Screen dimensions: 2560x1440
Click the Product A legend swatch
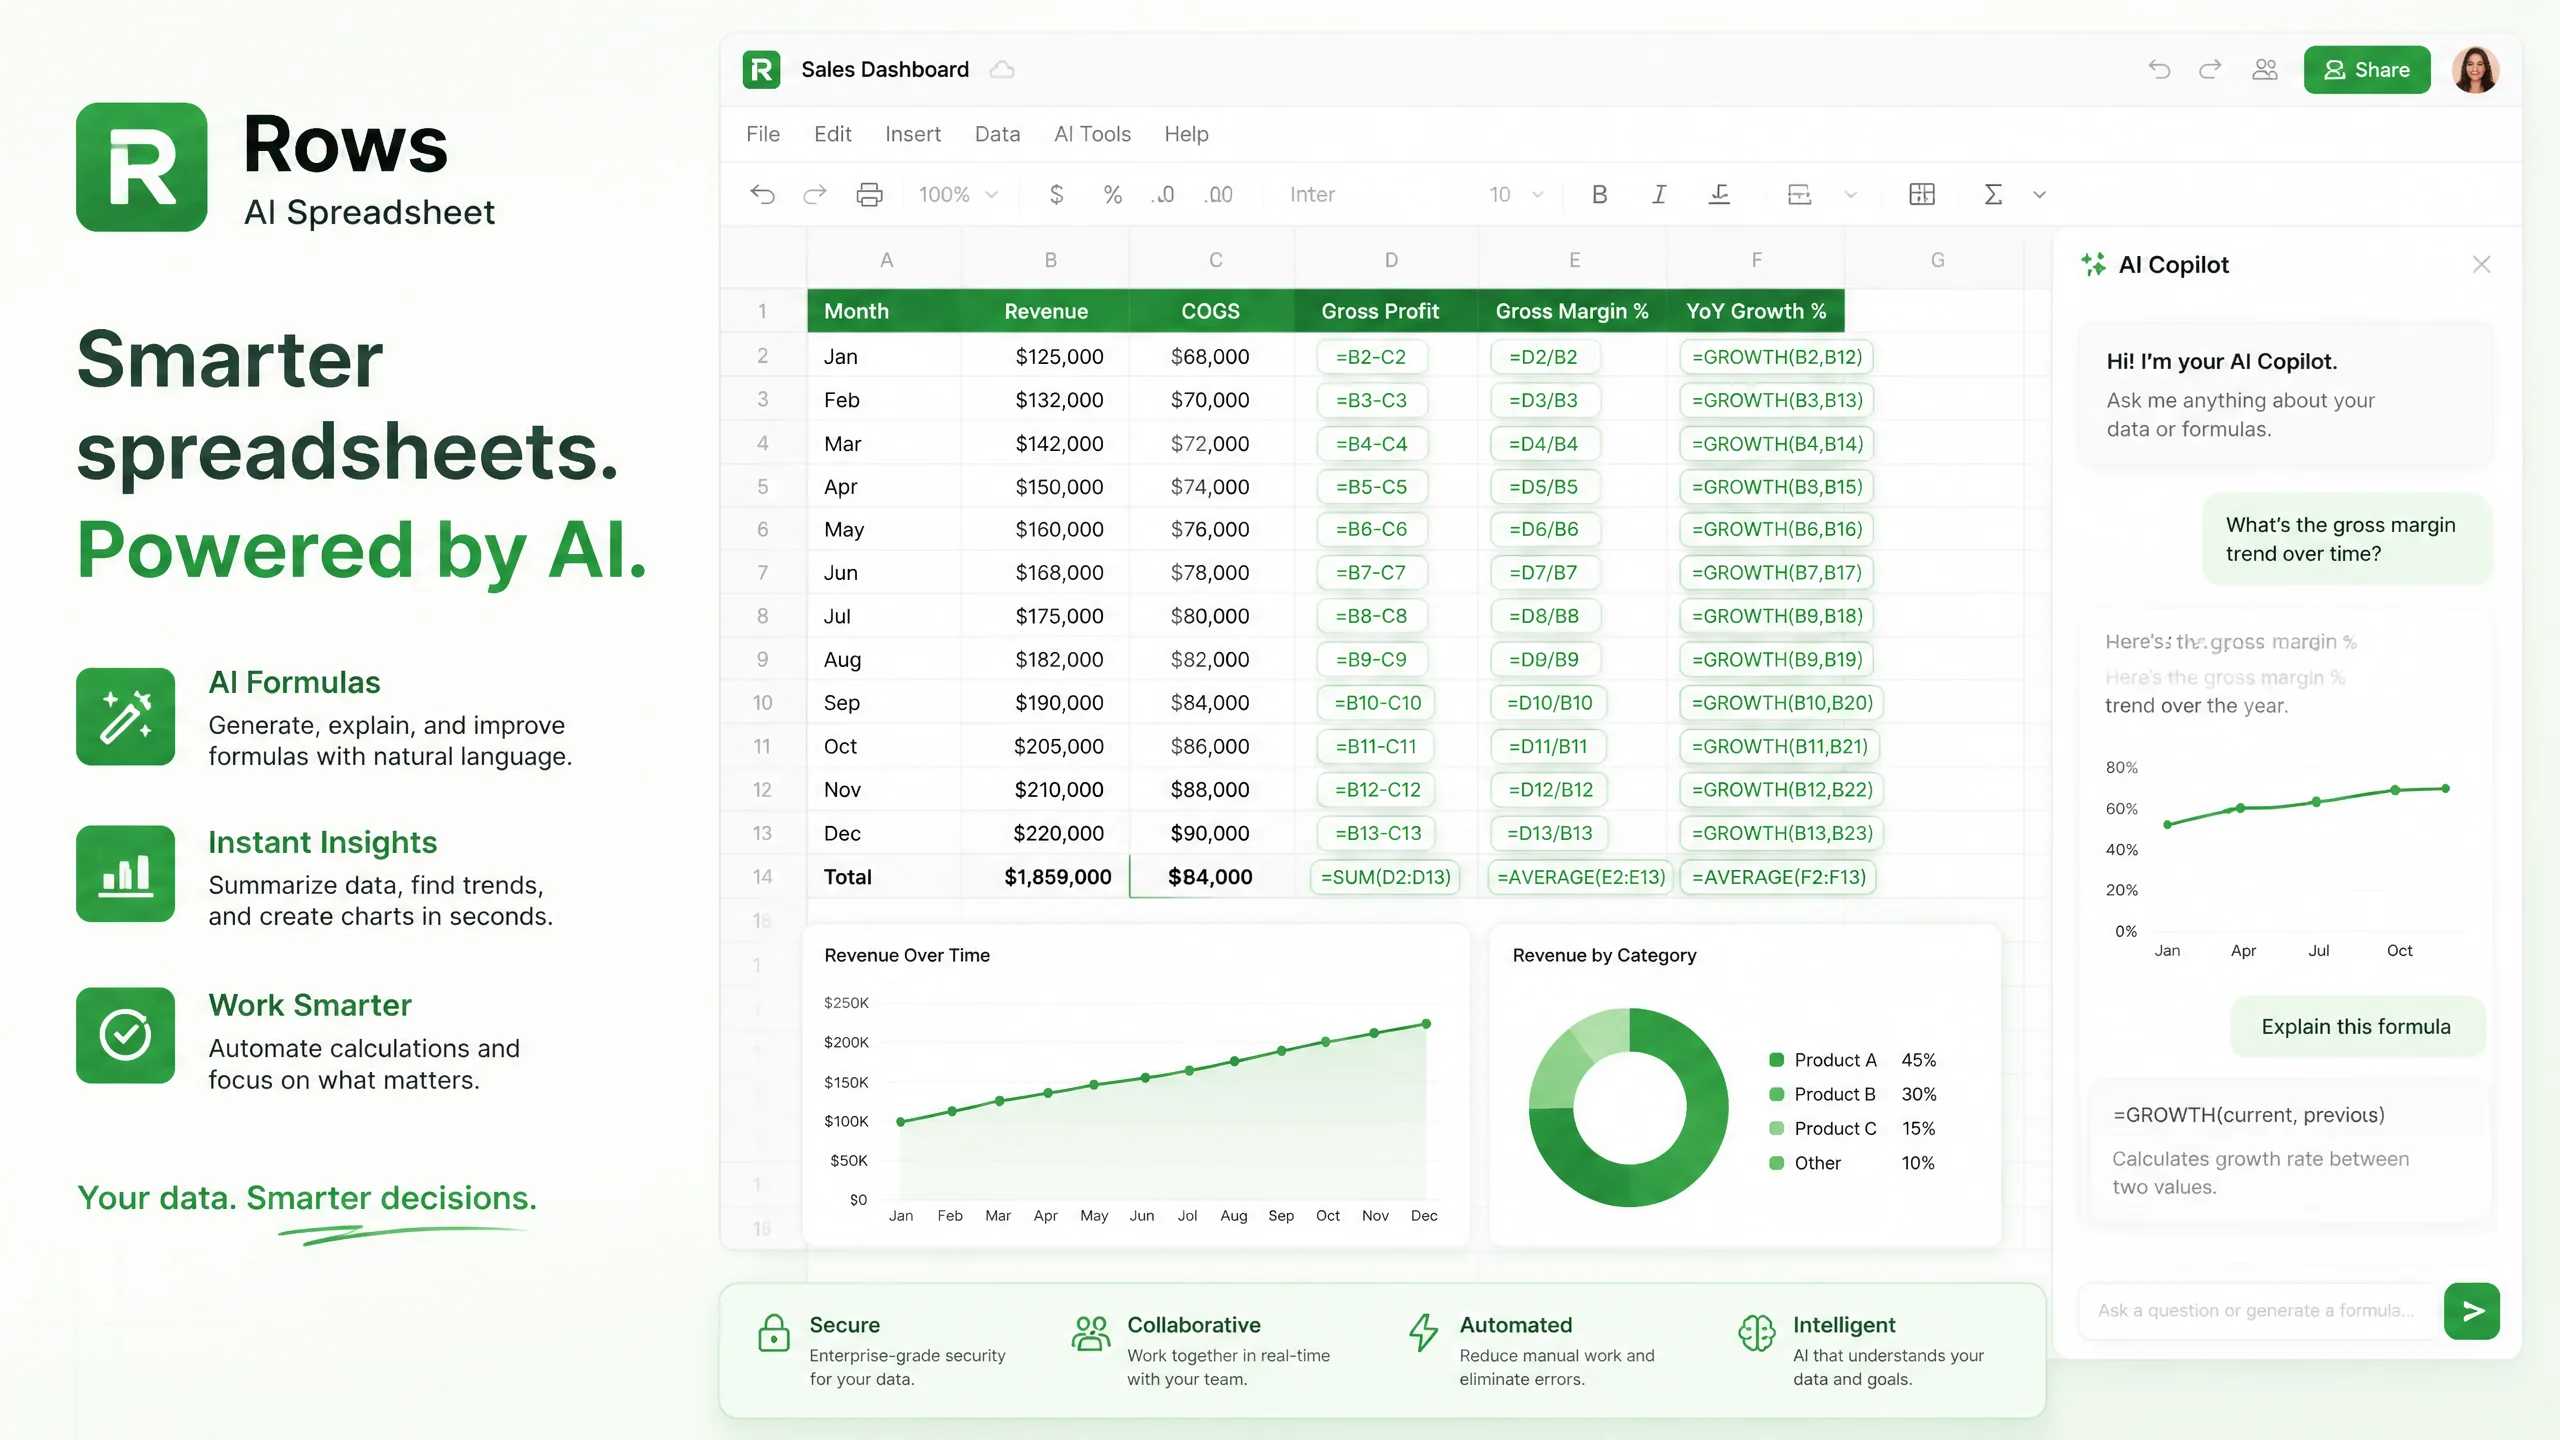click(x=1776, y=1060)
